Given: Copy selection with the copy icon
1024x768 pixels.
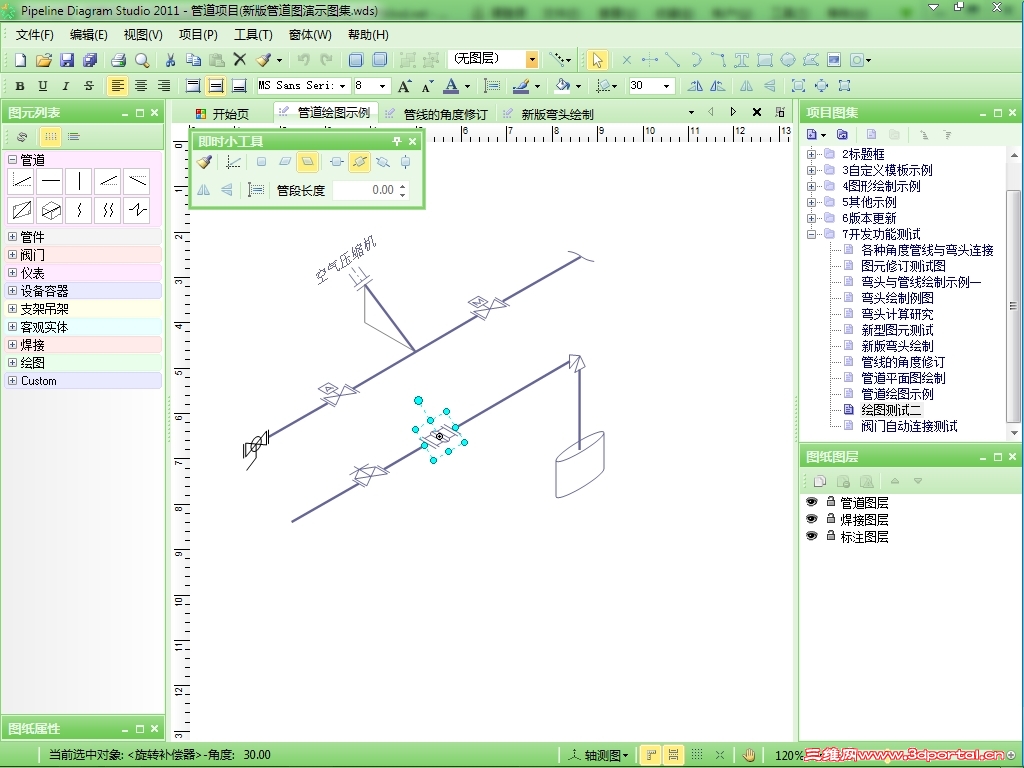Looking at the screenshot, I should 193,60.
